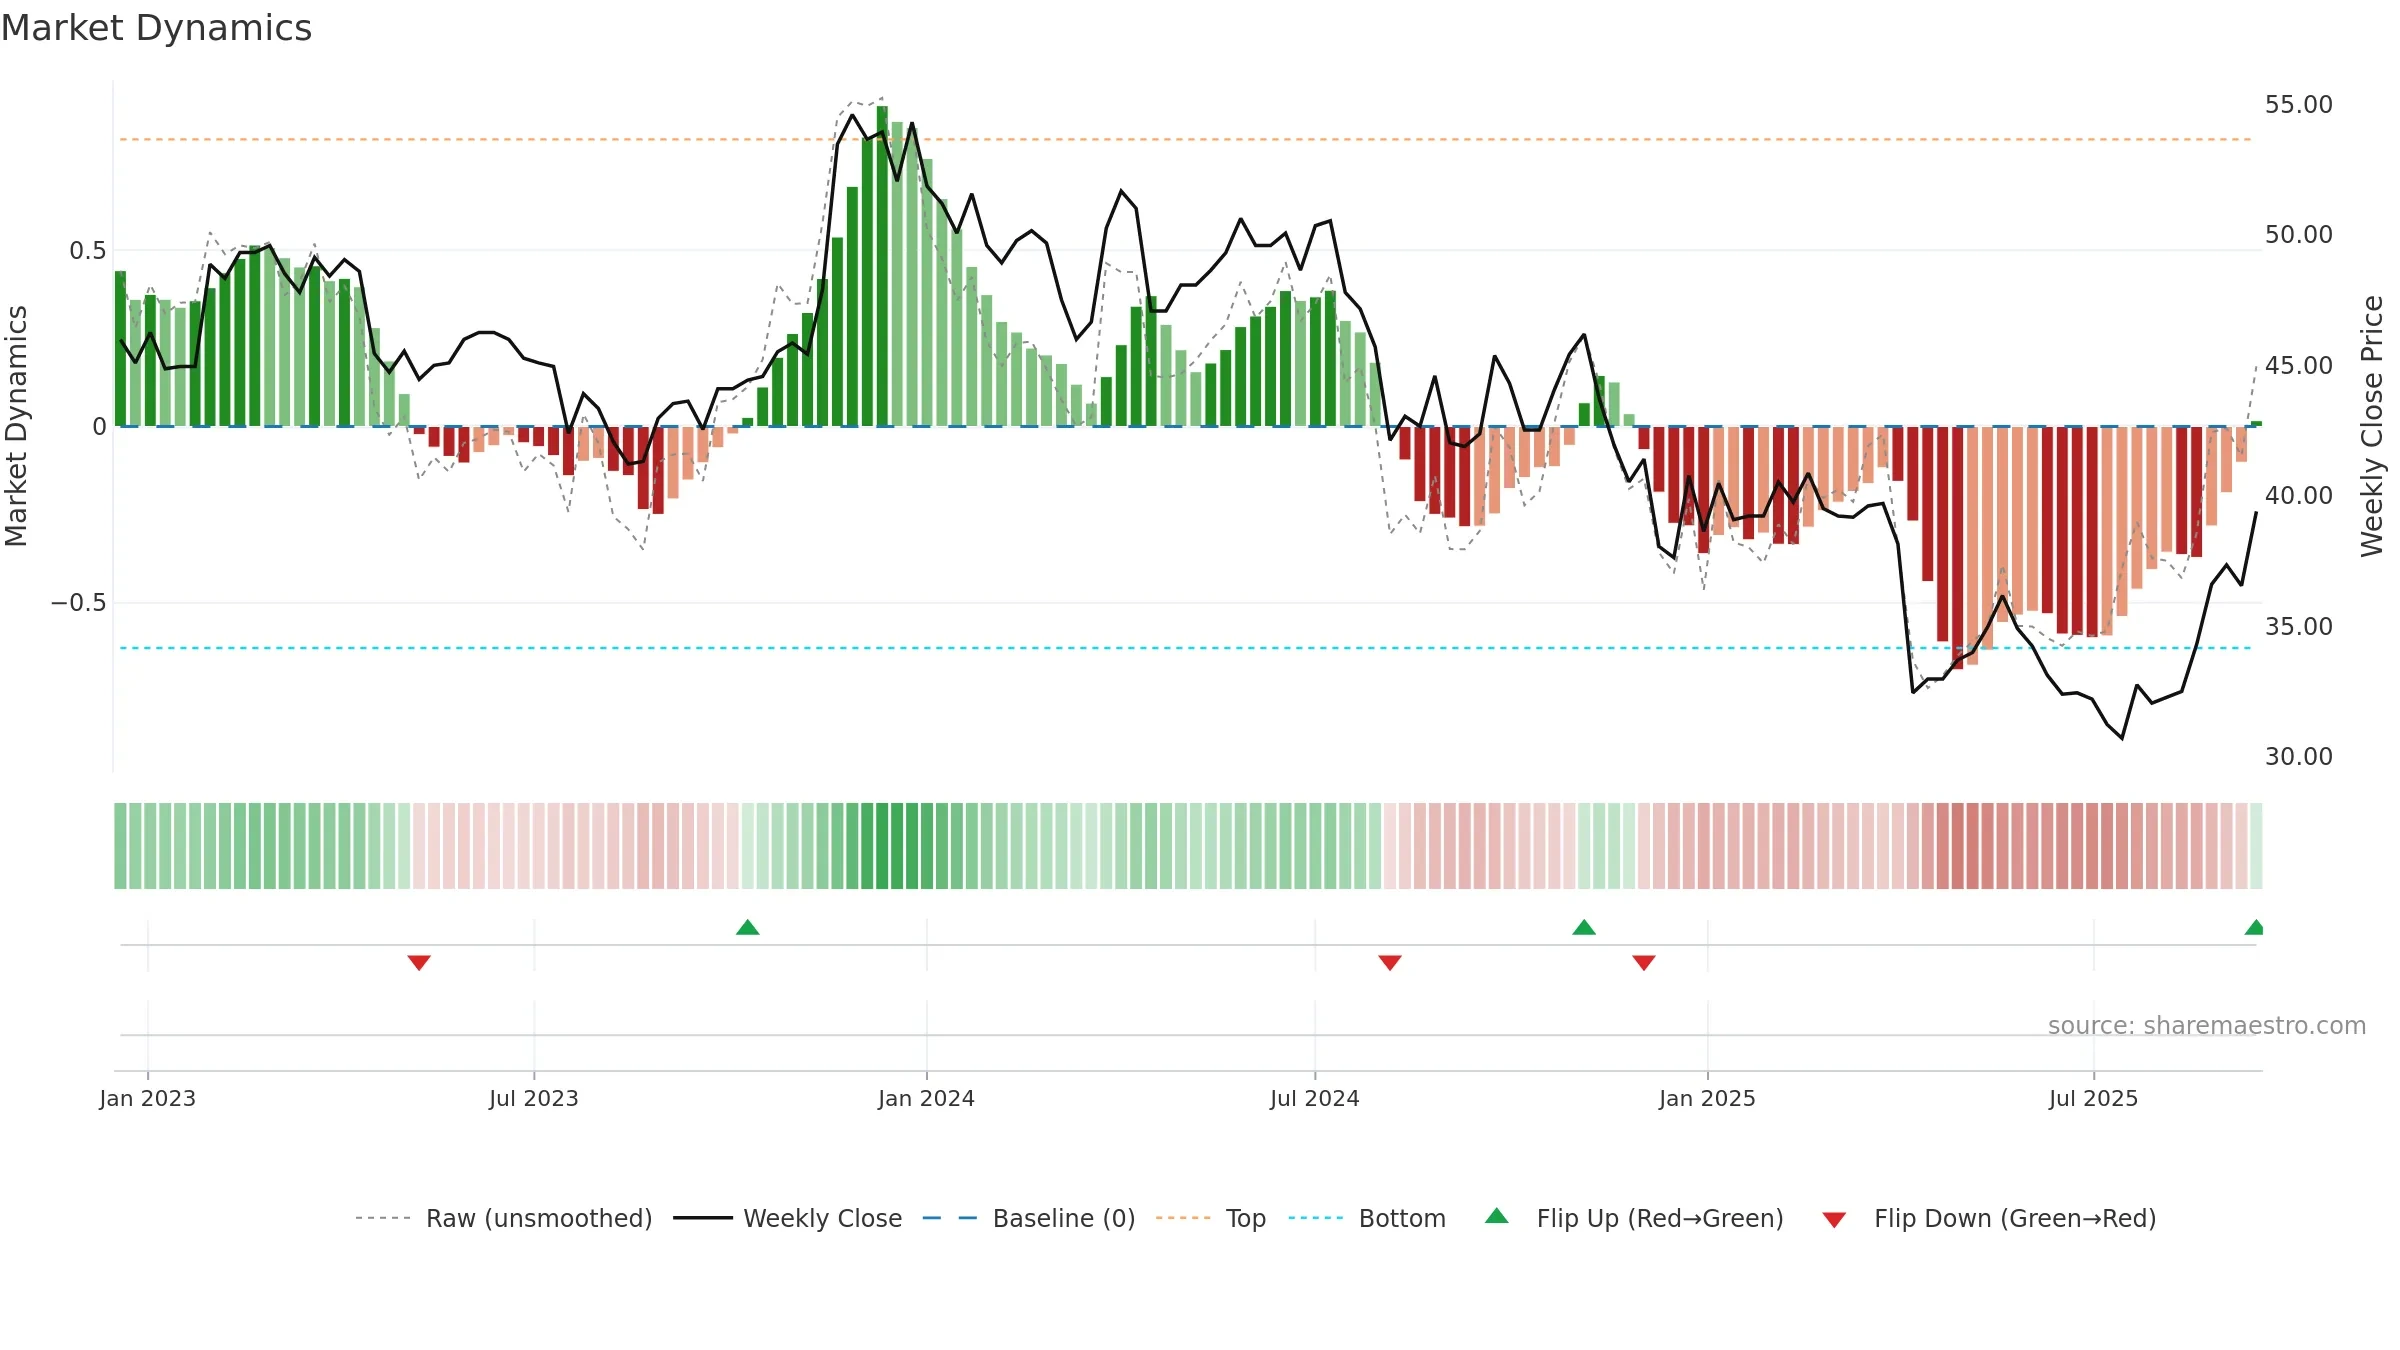Screen dimensions: 2400x1350
Task: Click red flip-down triangle near August 2024
Action: (x=1390, y=963)
